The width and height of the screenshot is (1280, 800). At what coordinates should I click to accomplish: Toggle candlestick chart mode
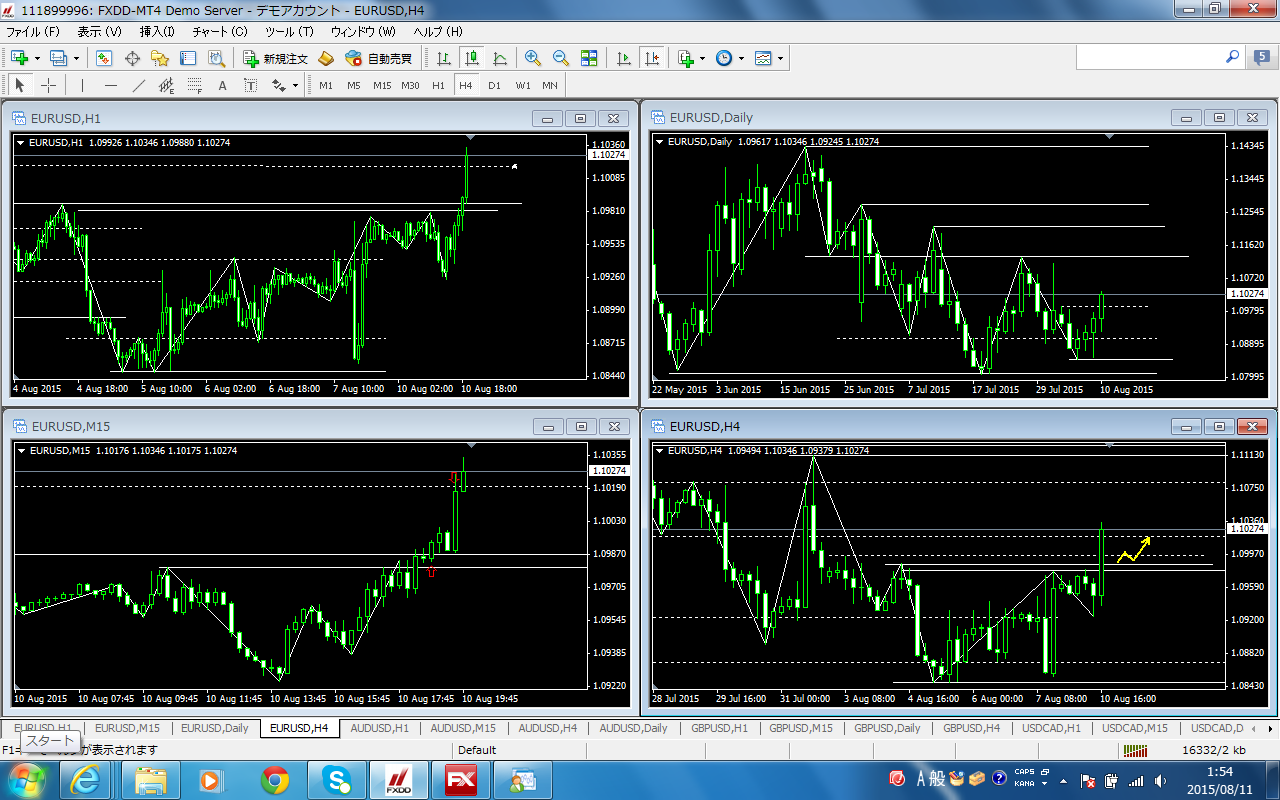pyautogui.click(x=471, y=58)
